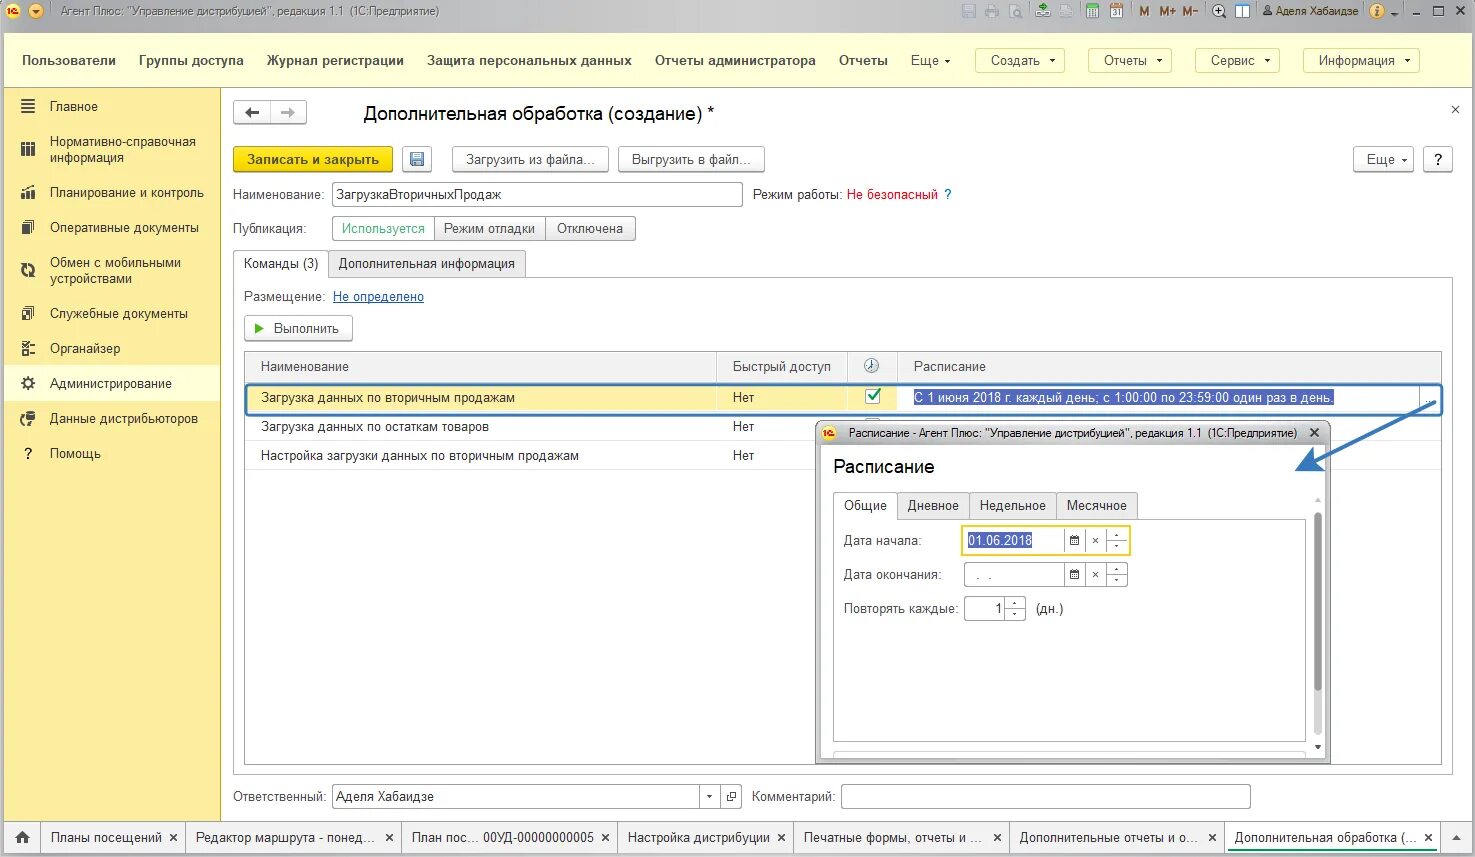
Task: Switch to Дополнительная информация tab
Action: (x=426, y=263)
